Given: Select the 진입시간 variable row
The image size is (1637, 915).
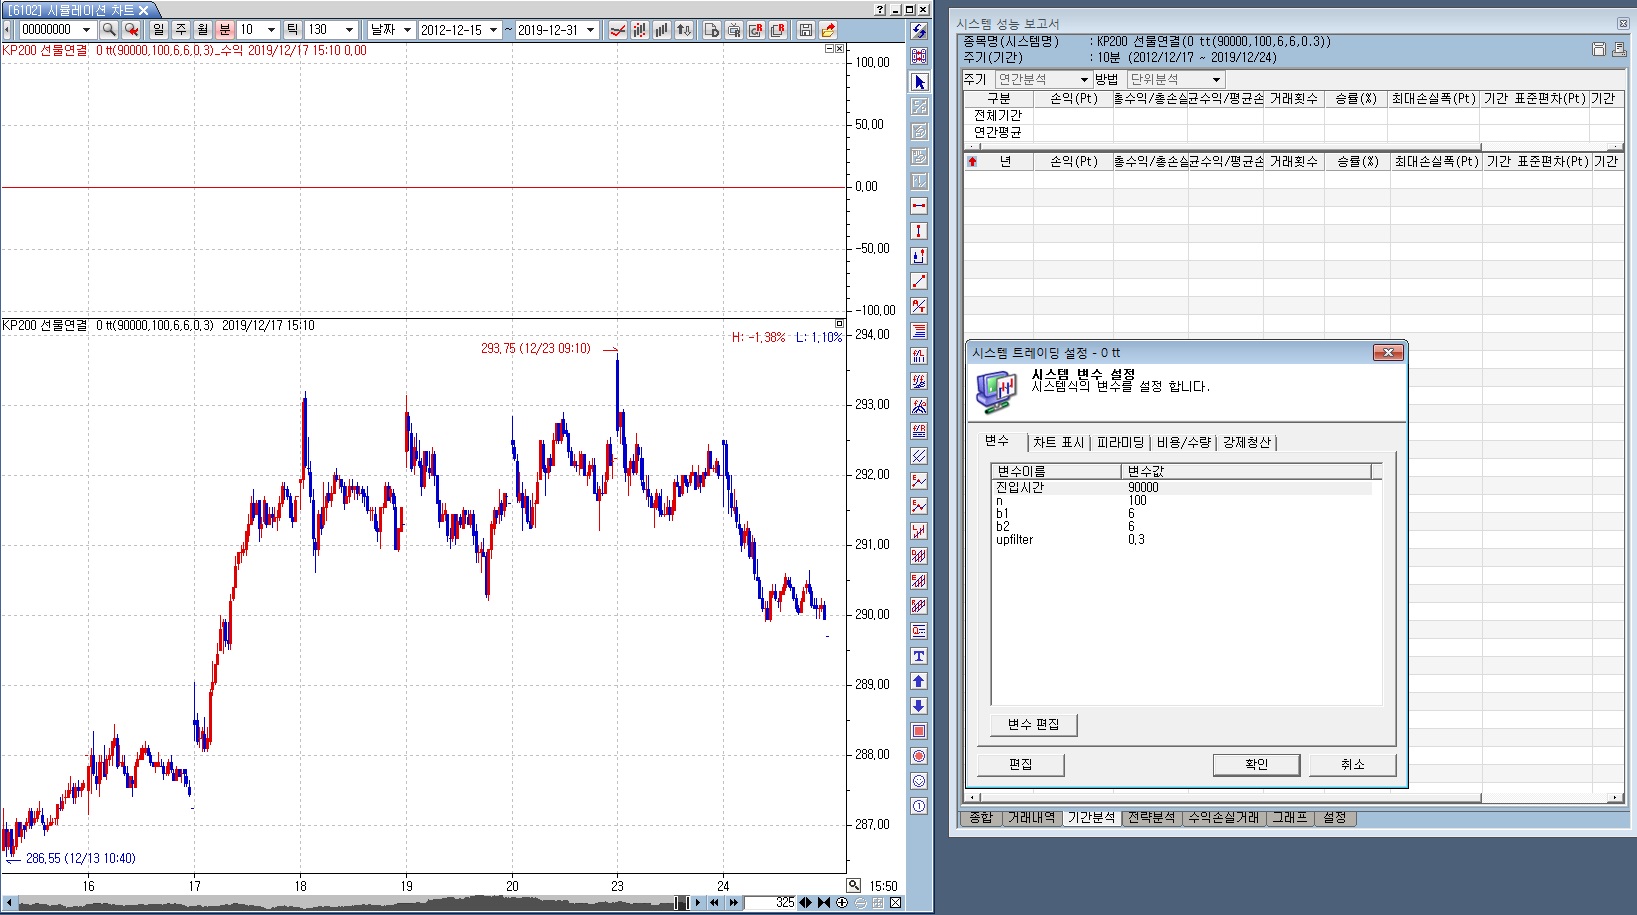Looking at the screenshot, I should [1020, 488].
